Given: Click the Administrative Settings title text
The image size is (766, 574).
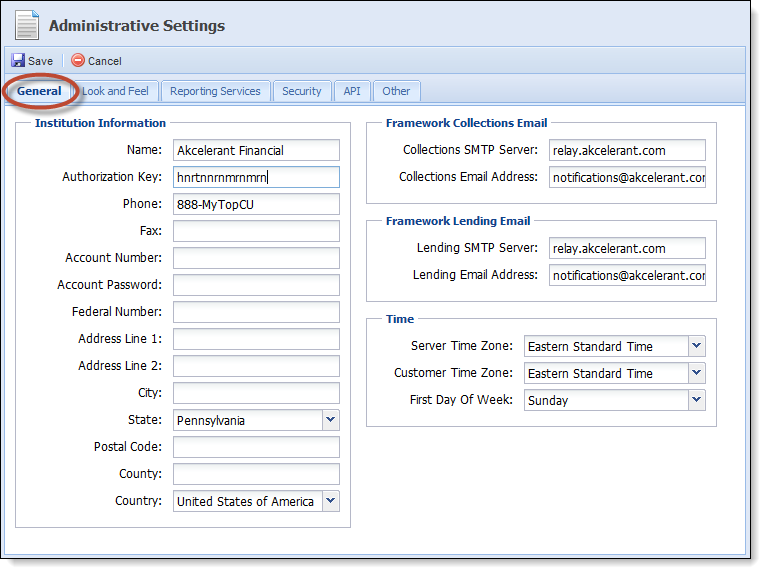Looking at the screenshot, I should [137, 26].
